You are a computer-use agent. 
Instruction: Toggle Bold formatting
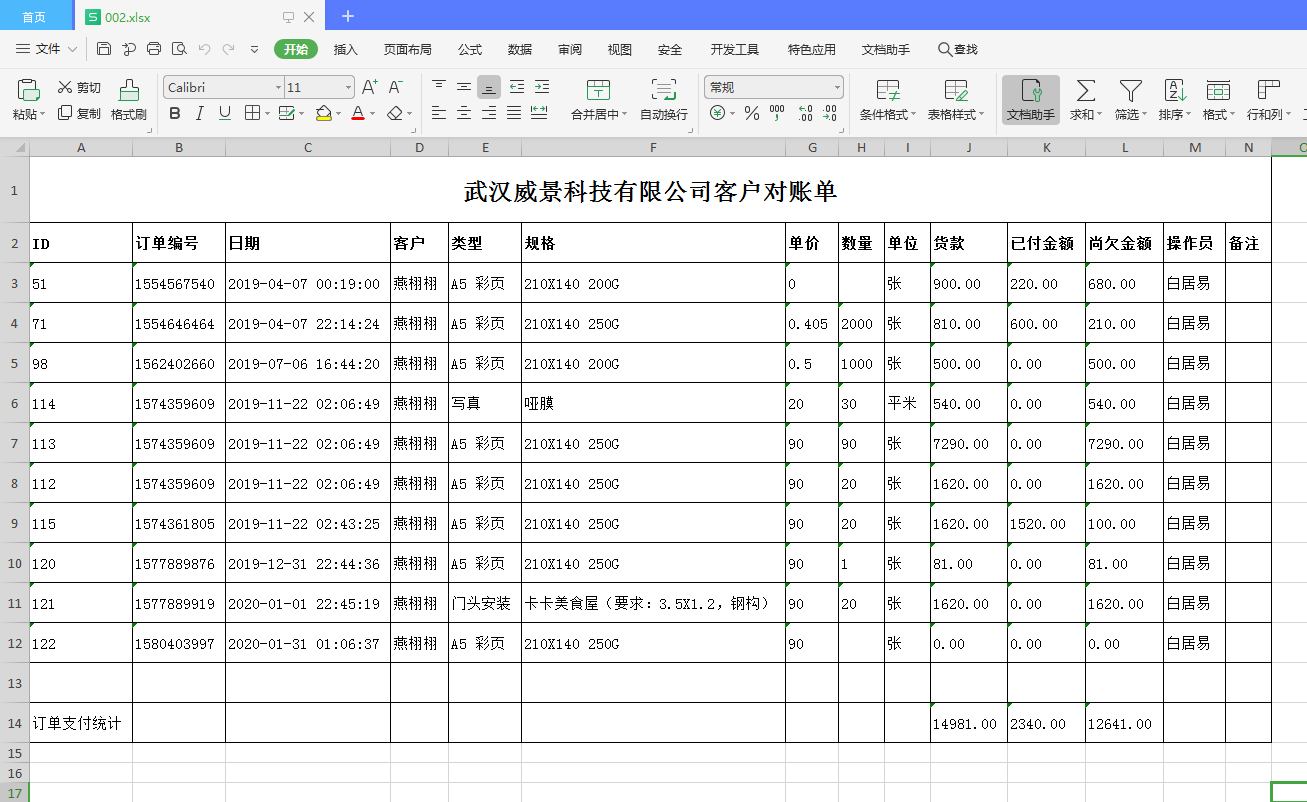(175, 114)
